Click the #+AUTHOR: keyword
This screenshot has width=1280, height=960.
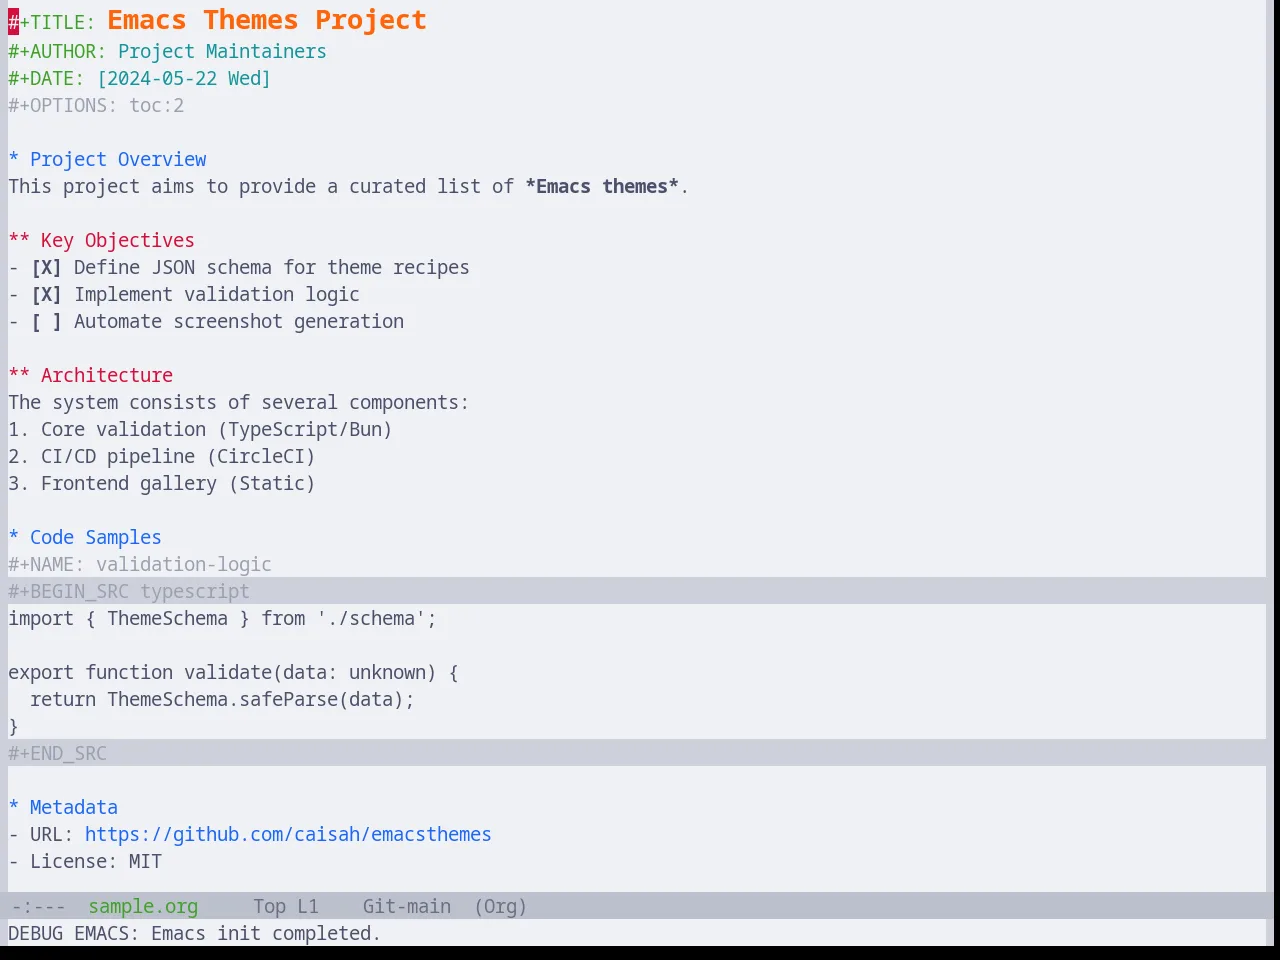(57, 52)
